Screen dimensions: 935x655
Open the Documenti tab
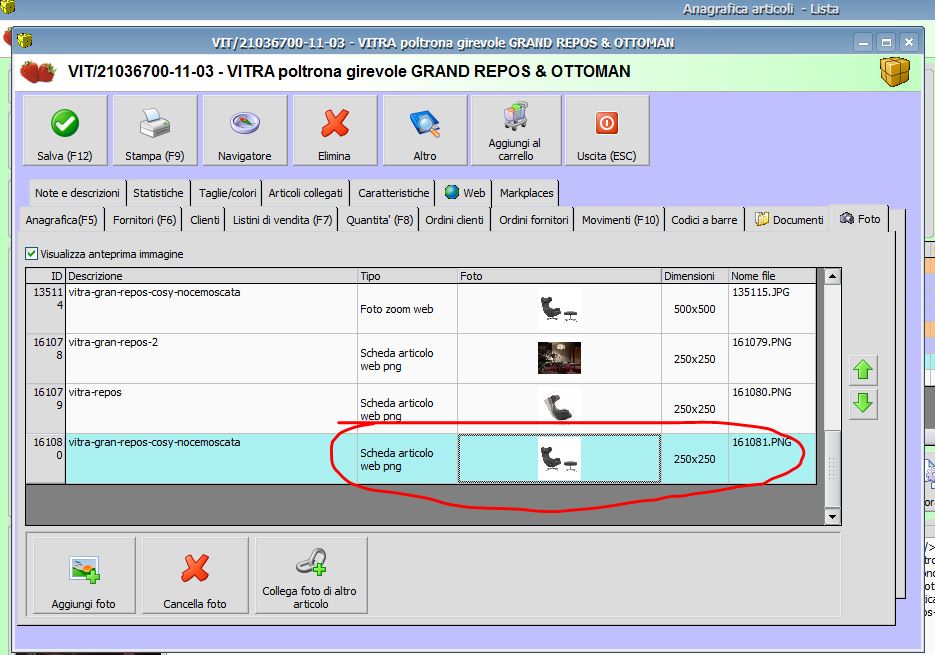click(789, 220)
